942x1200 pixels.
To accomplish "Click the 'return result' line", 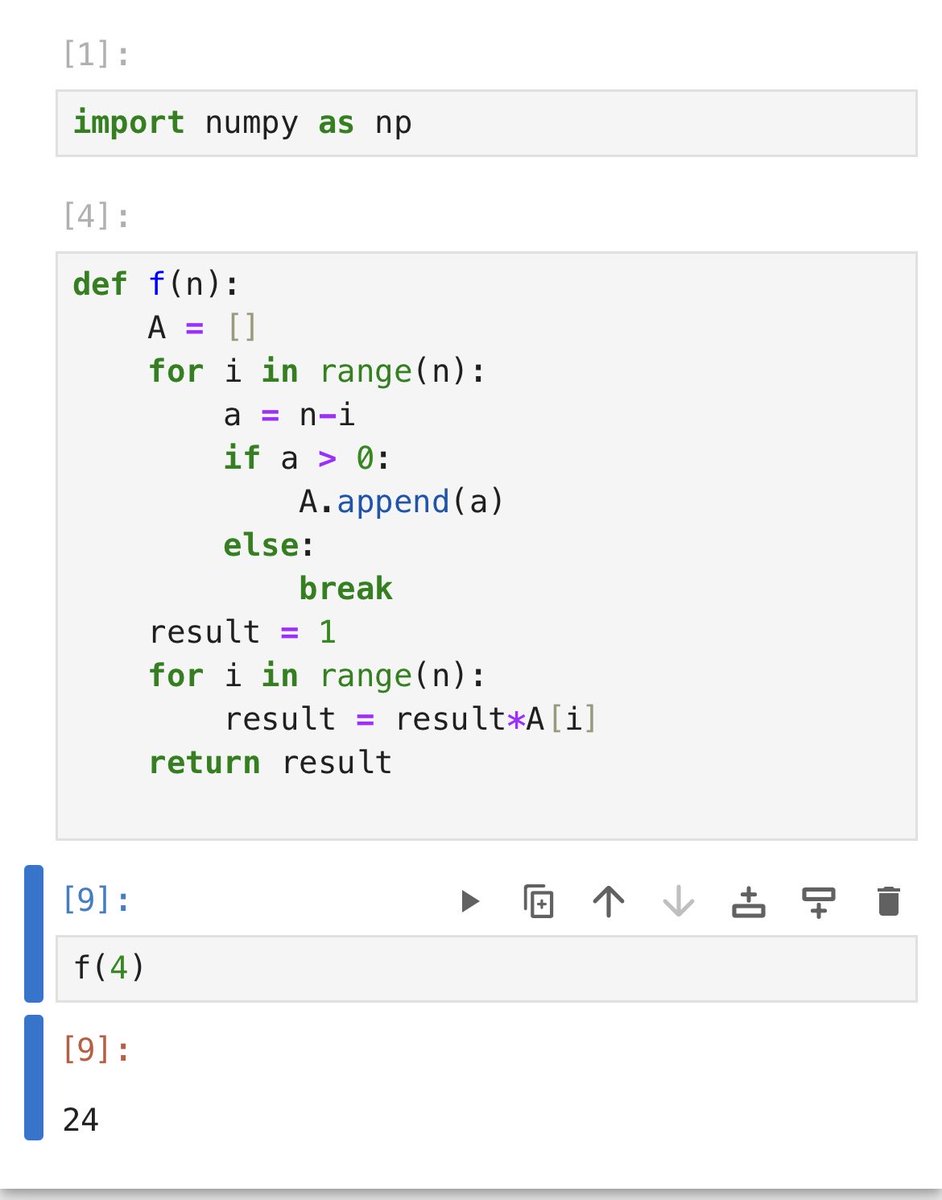I will pyautogui.click(x=270, y=763).
